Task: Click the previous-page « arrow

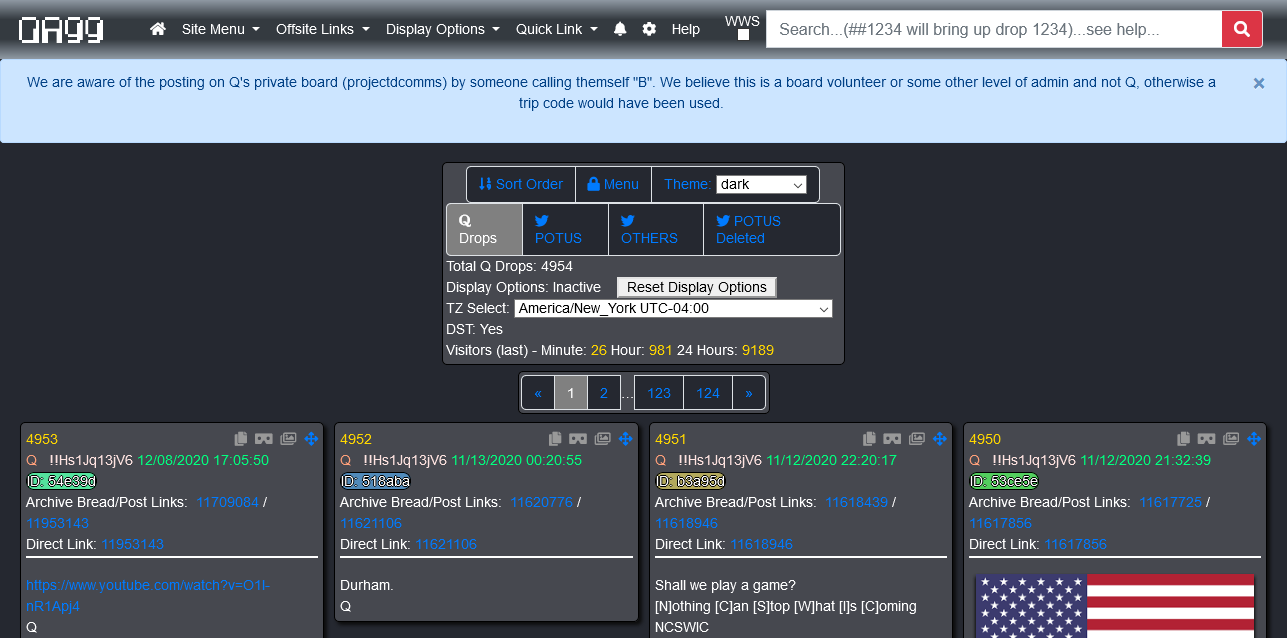Action: click(x=538, y=393)
